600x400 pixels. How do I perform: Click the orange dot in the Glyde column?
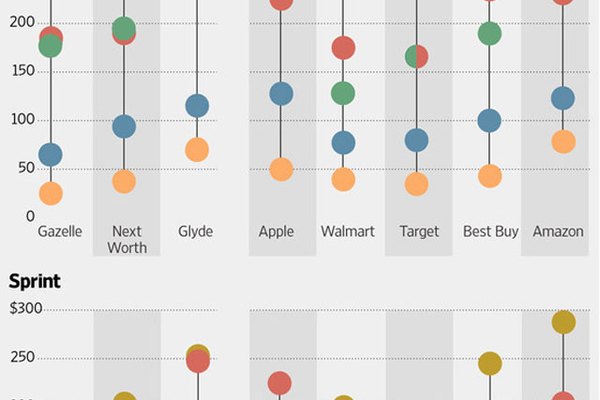[x=197, y=150]
